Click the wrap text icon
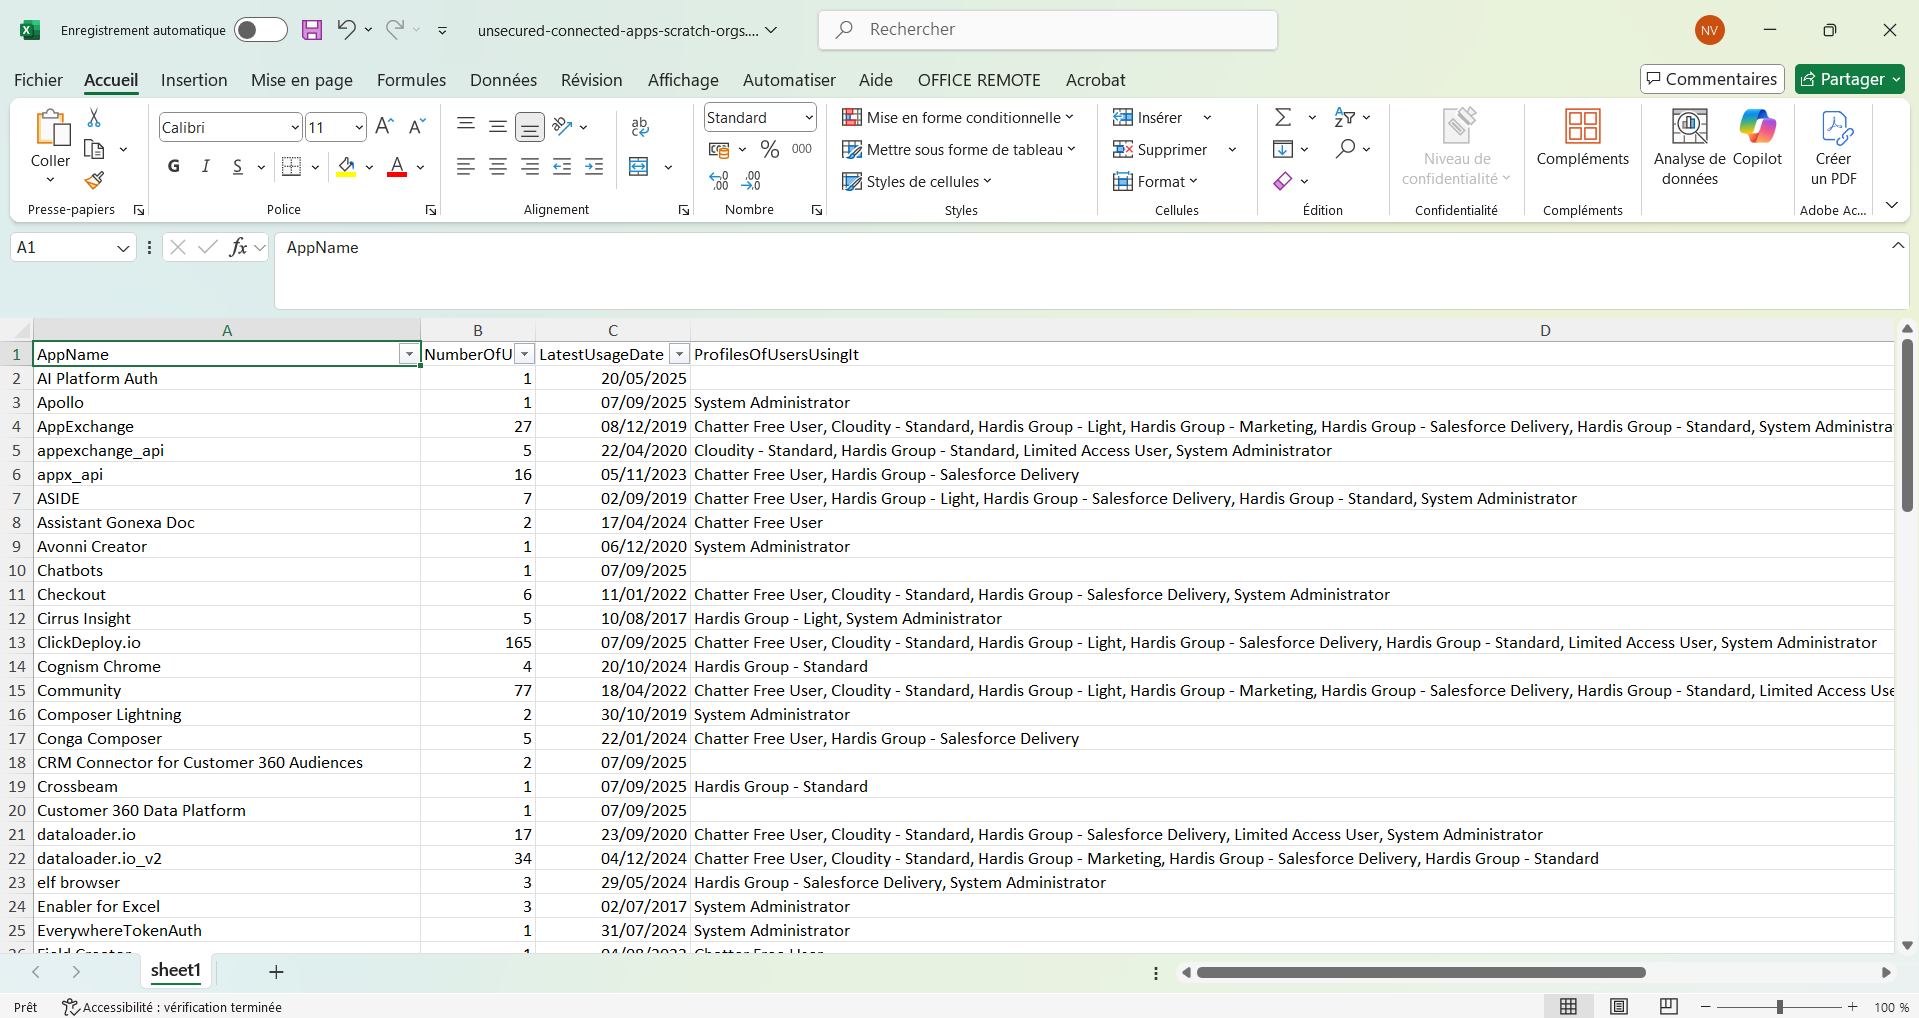Viewport: 1919px width, 1018px height. 640,126
